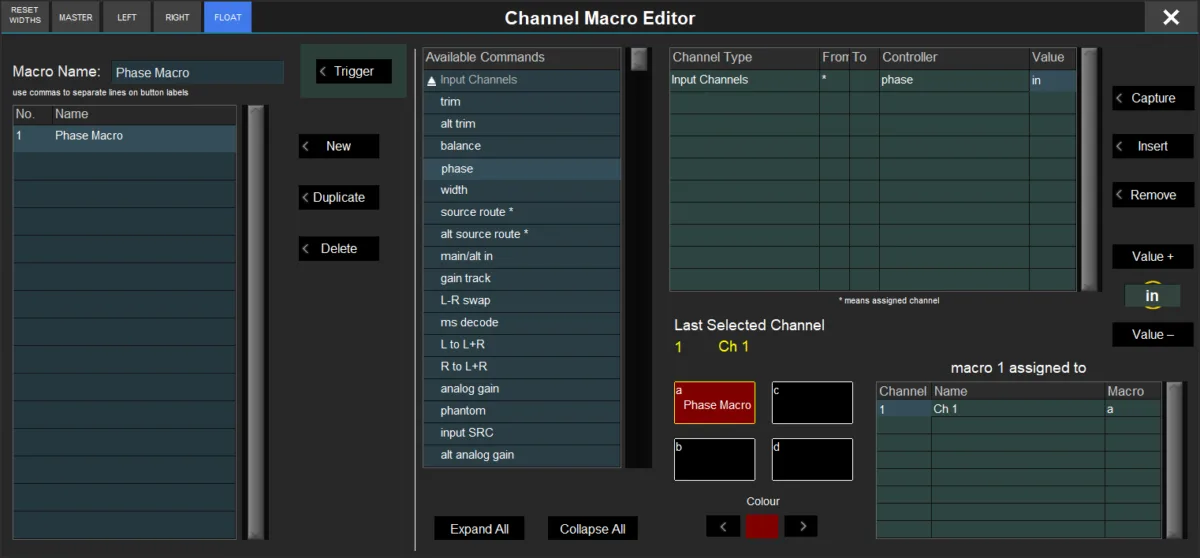Click empty macro button d
This screenshot has width=1200, height=558.
pyautogui.click(x=812, y=459)
